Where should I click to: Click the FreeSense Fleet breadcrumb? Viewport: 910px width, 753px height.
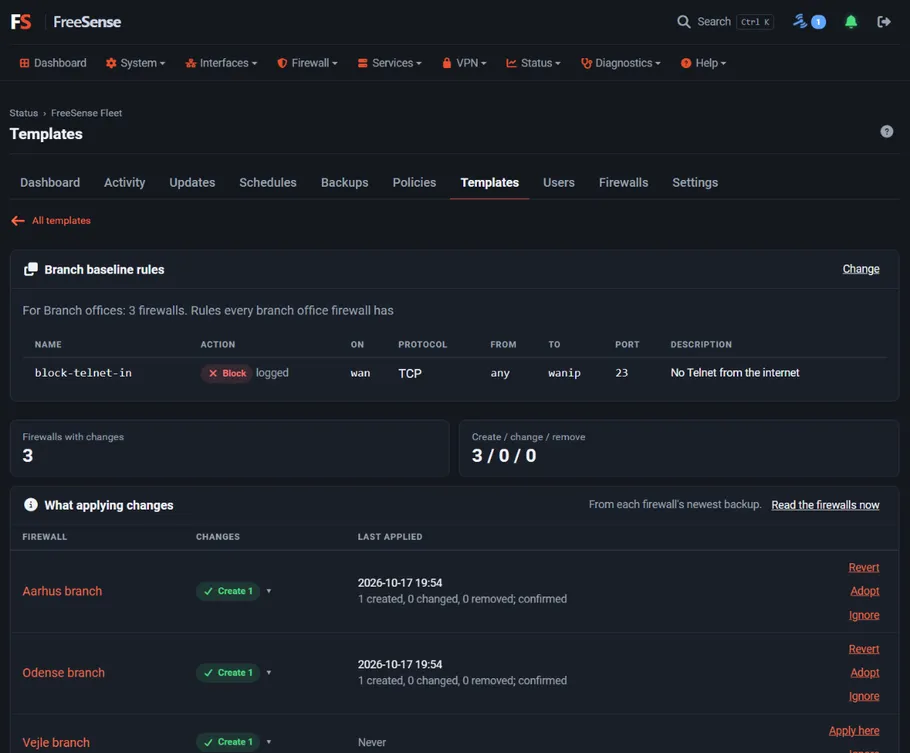86,113
